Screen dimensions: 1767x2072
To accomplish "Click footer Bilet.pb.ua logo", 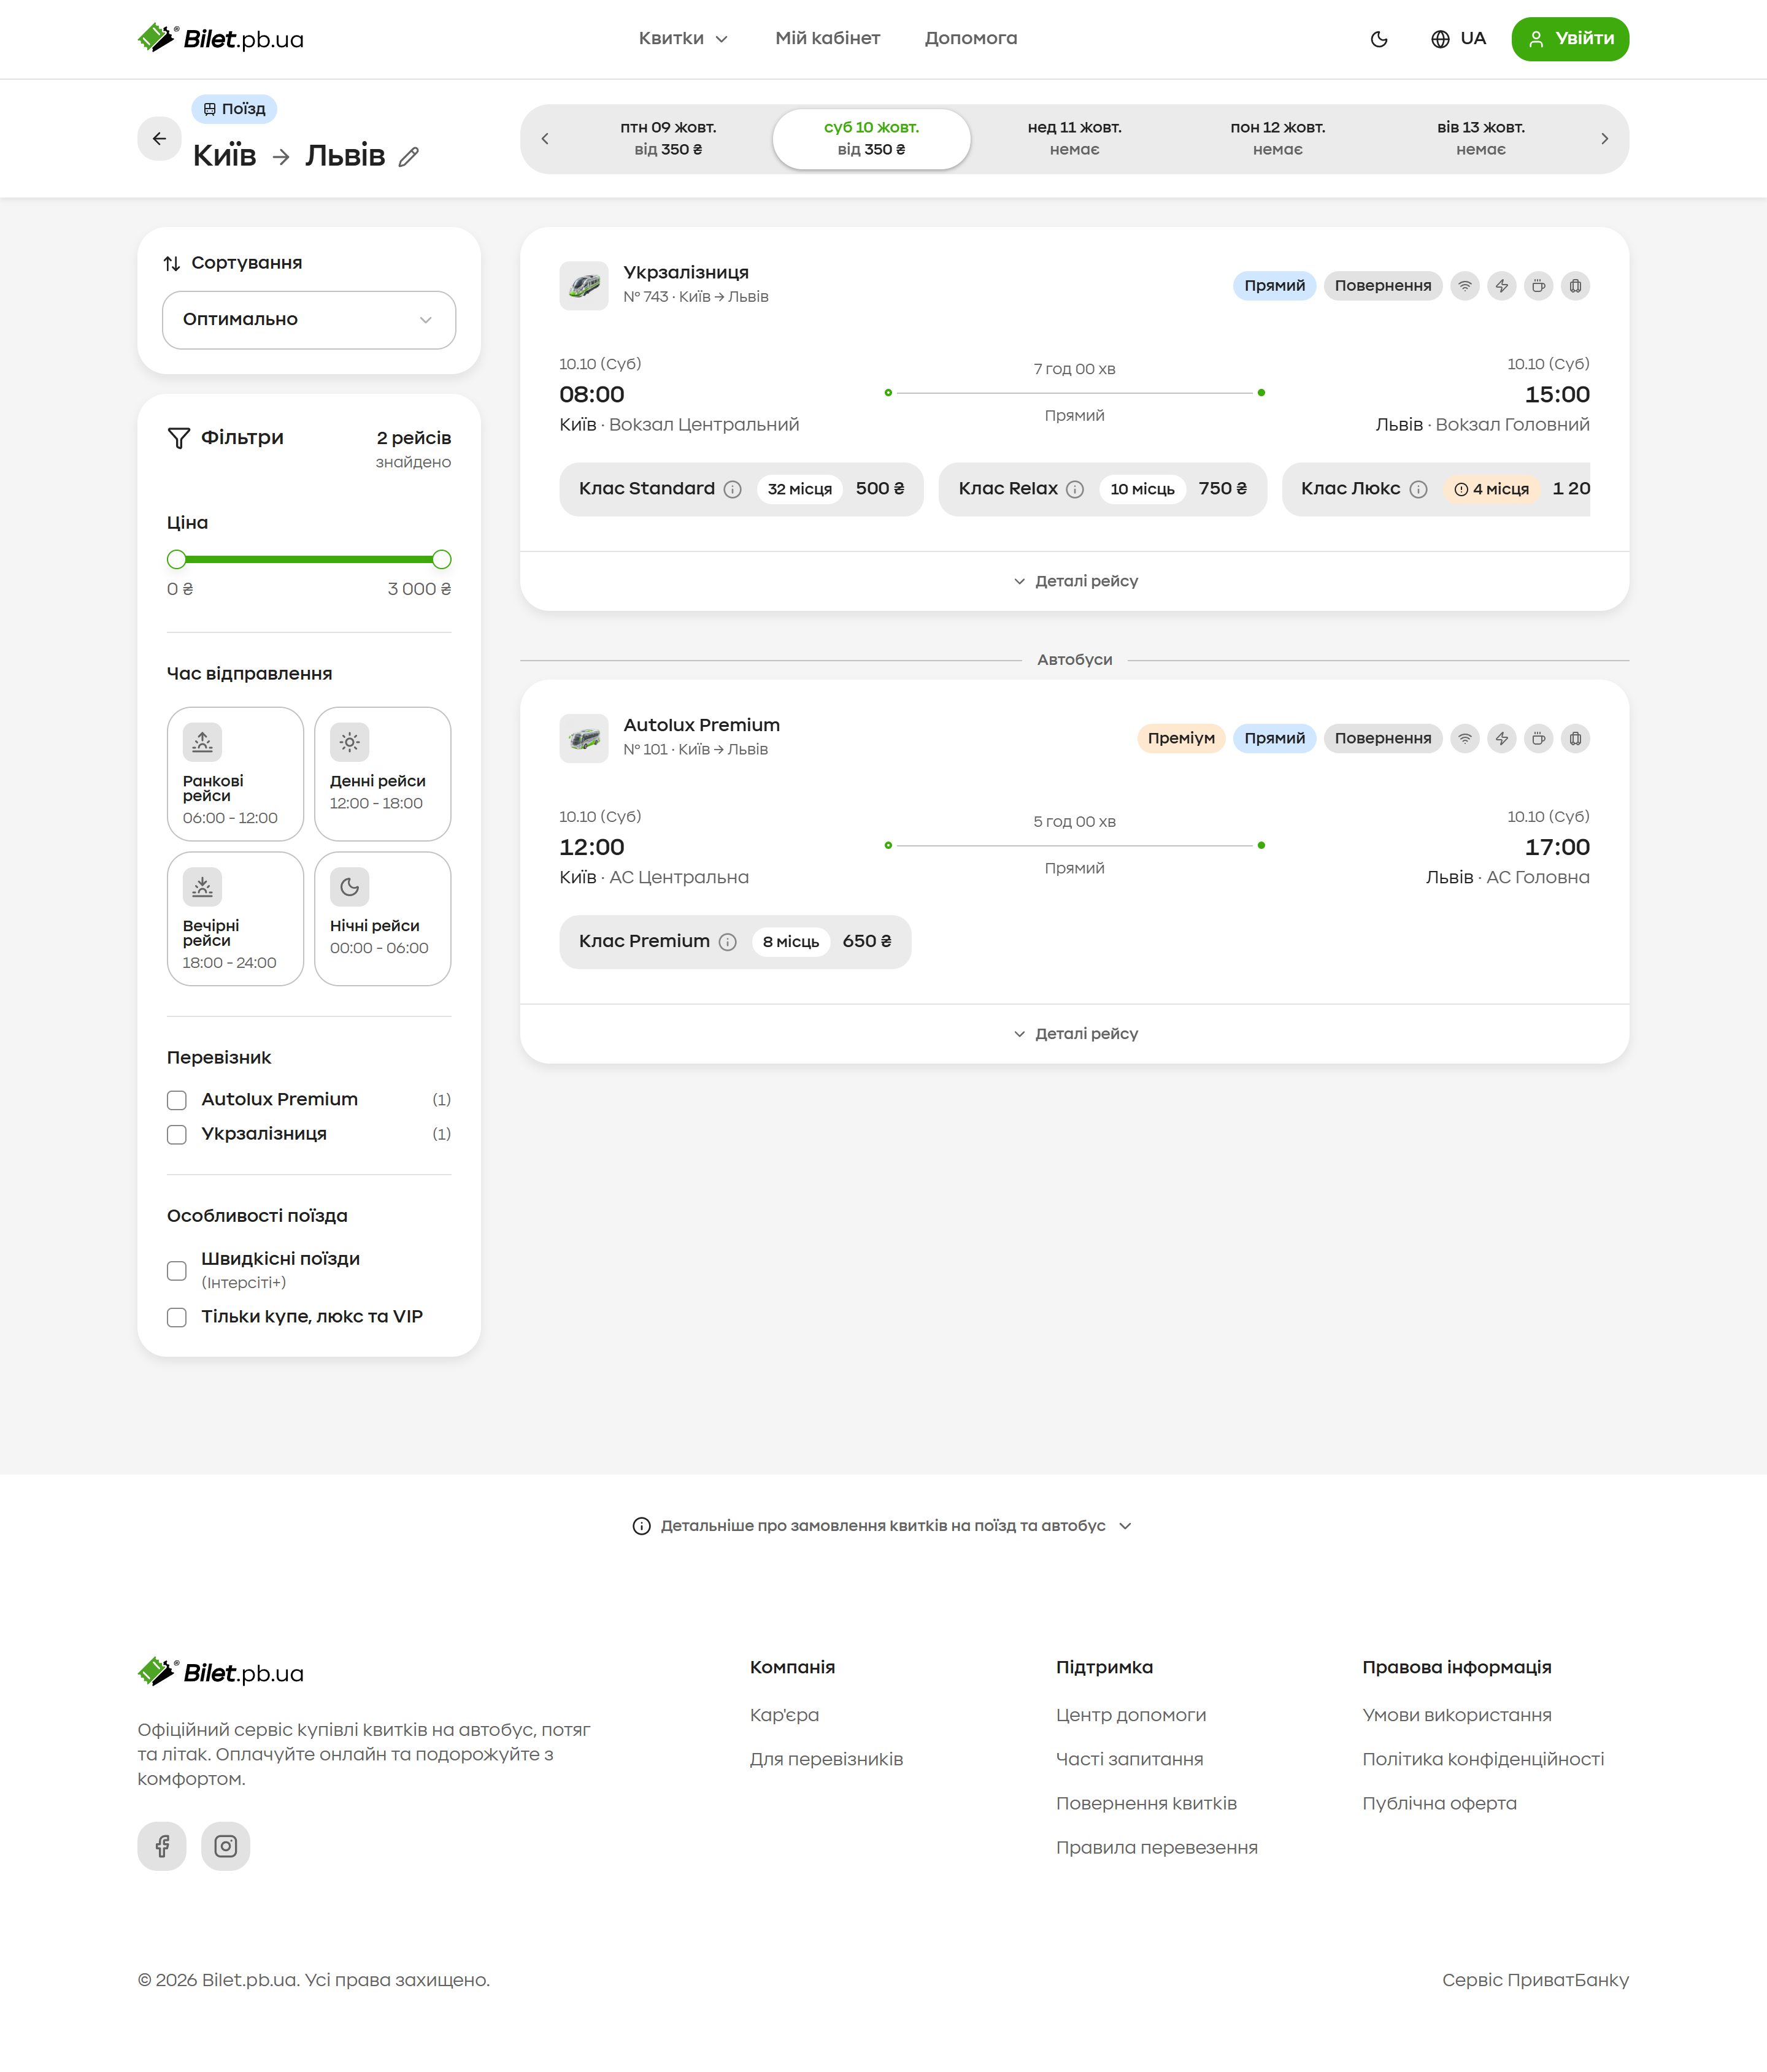I will point(220,1672).
